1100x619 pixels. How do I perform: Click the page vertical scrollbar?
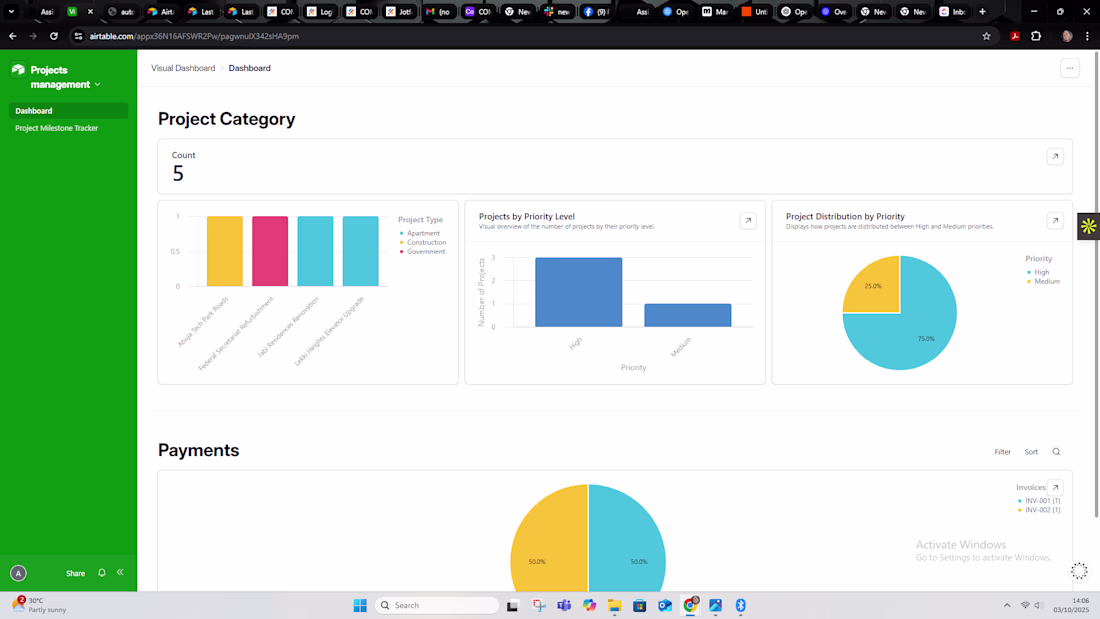pos(1096,284)
